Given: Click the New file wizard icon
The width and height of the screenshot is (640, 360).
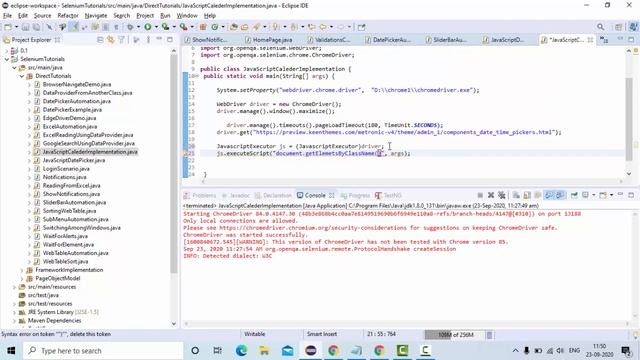Looking at the screenshot, I should click(7, 27).
